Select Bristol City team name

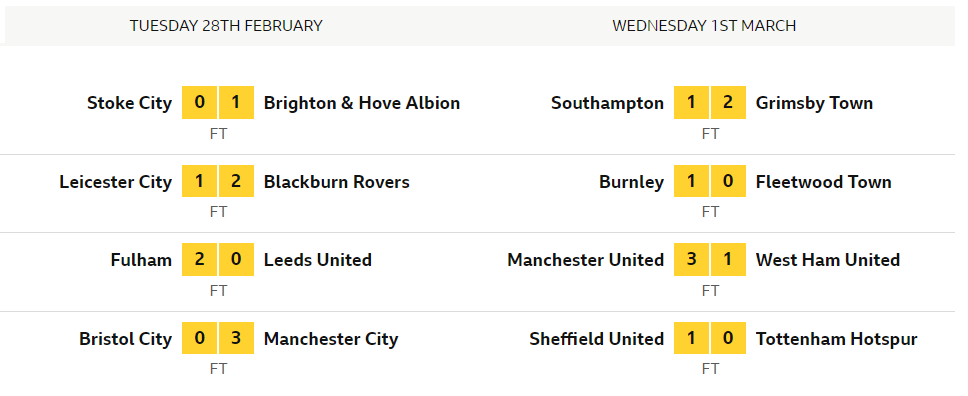tap(125, 339)
